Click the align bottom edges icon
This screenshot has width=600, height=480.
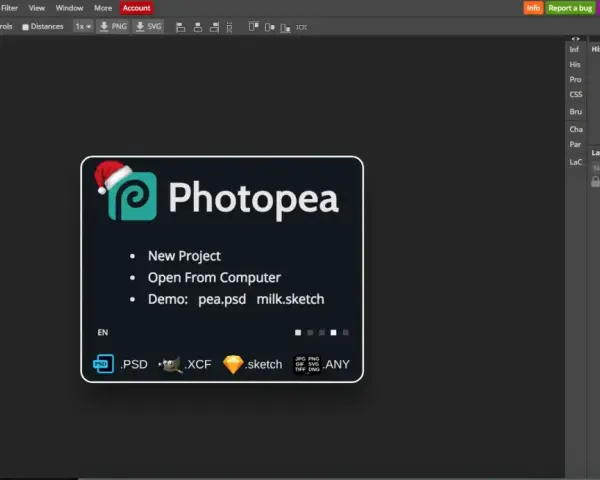(285, 28)
